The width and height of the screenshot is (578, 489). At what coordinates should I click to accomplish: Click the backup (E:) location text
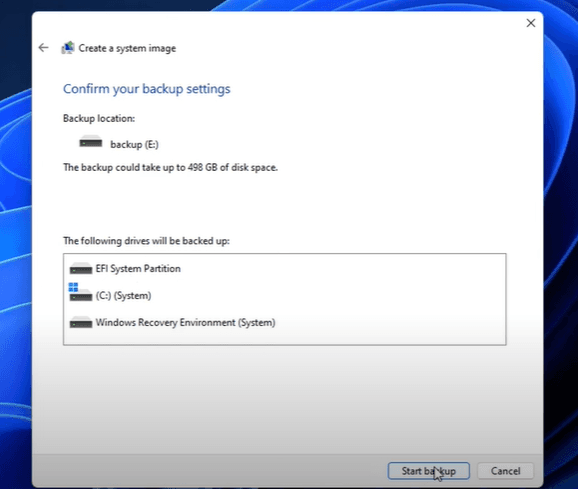[x=134, y=144]
